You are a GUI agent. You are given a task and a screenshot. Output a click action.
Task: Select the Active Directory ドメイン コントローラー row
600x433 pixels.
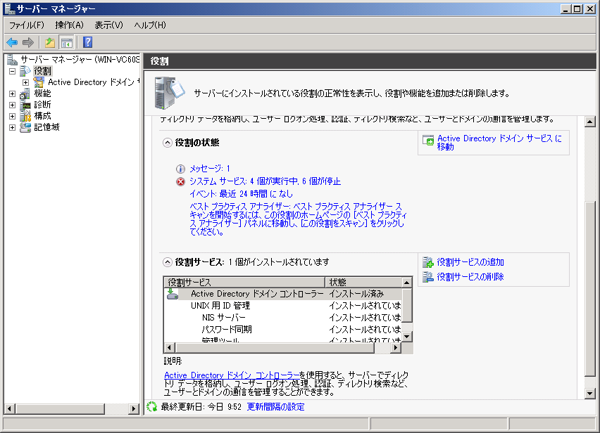tap(282, 294)
